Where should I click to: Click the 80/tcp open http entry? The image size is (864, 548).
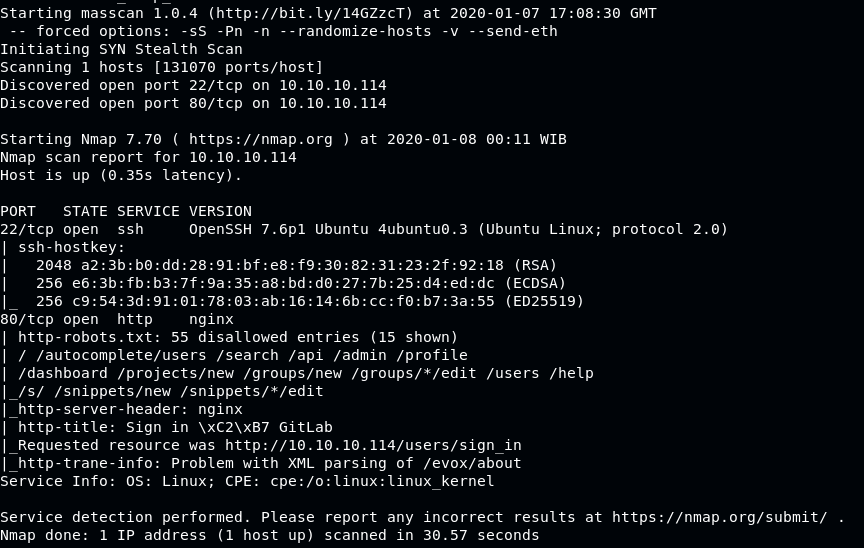coord(76,319)
